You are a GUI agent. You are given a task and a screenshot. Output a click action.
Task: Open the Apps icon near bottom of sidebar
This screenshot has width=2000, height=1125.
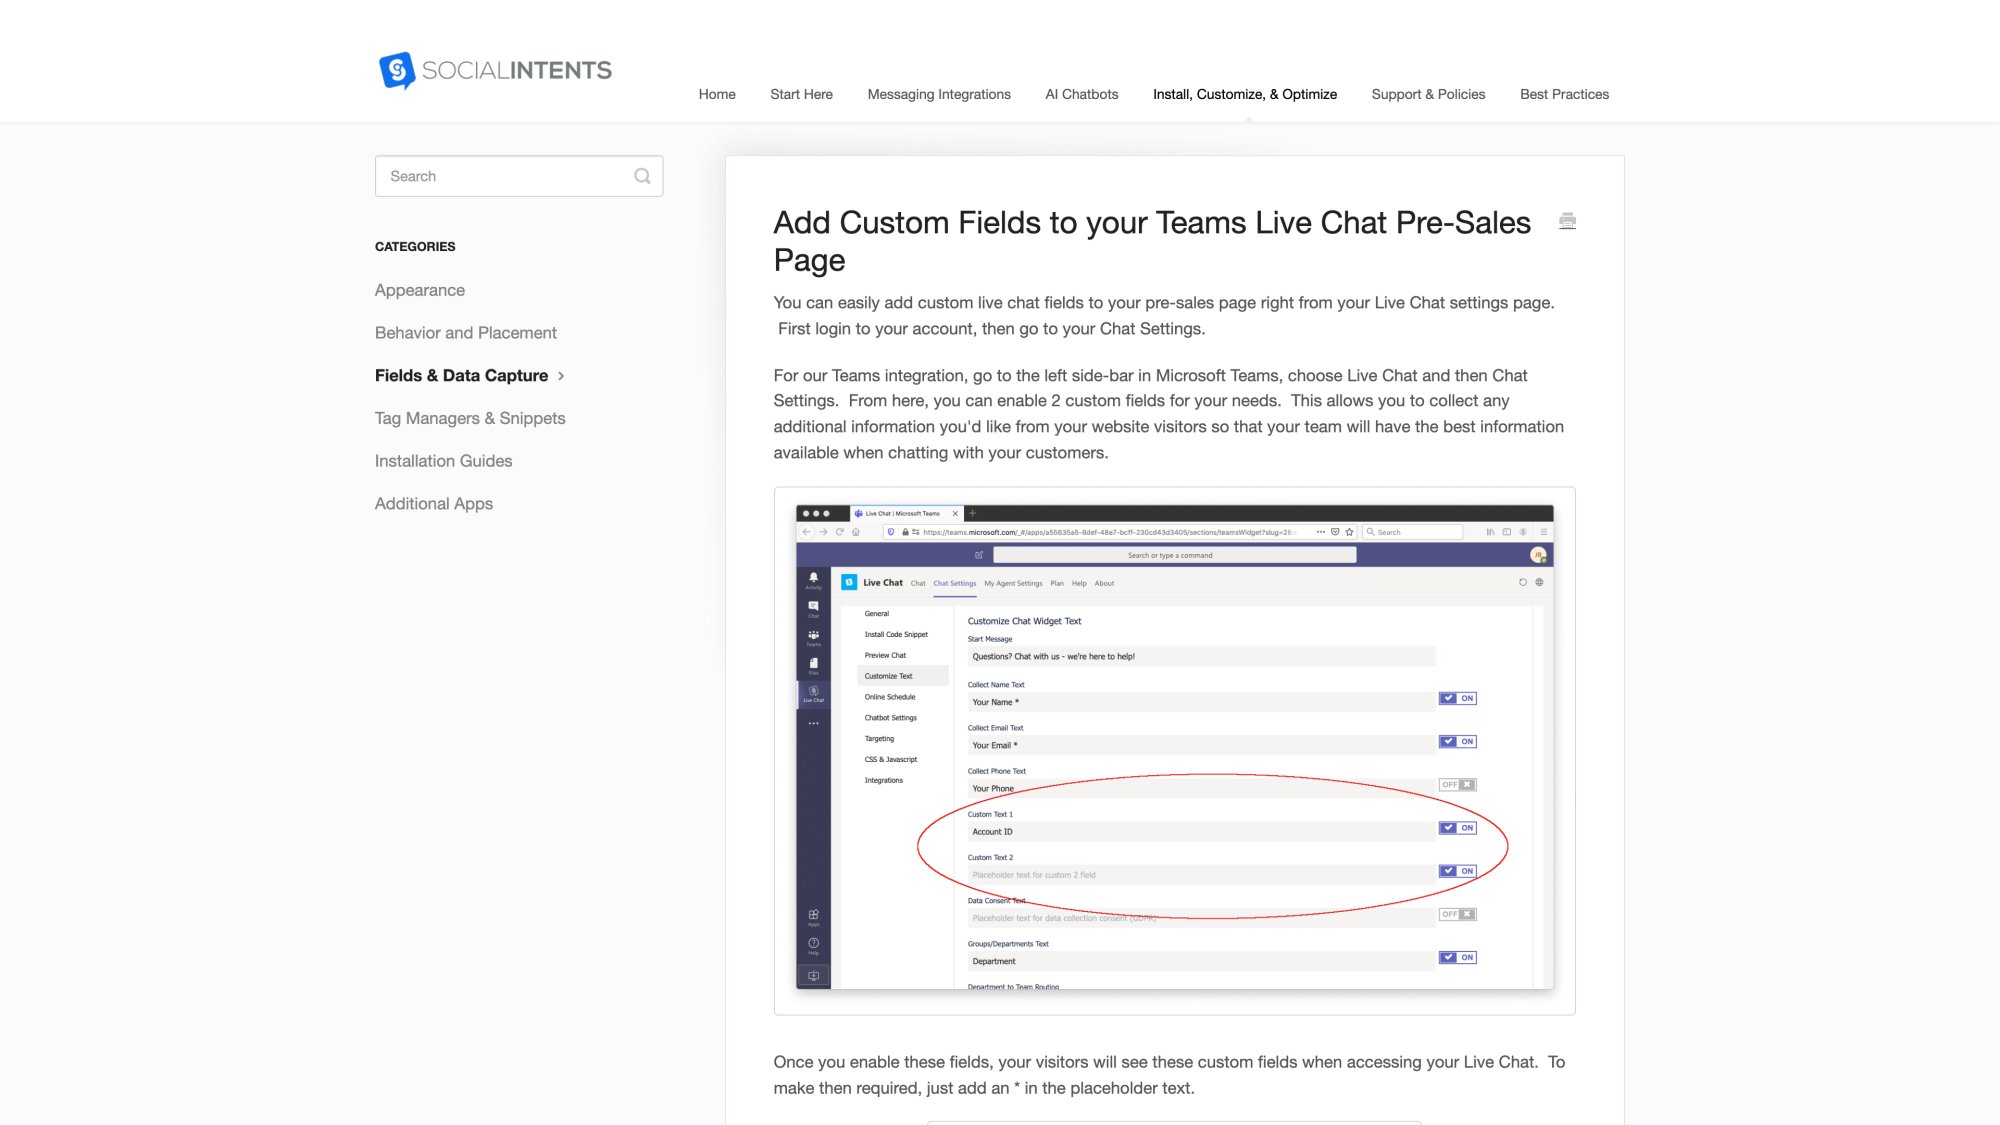(x=812, y=913)
